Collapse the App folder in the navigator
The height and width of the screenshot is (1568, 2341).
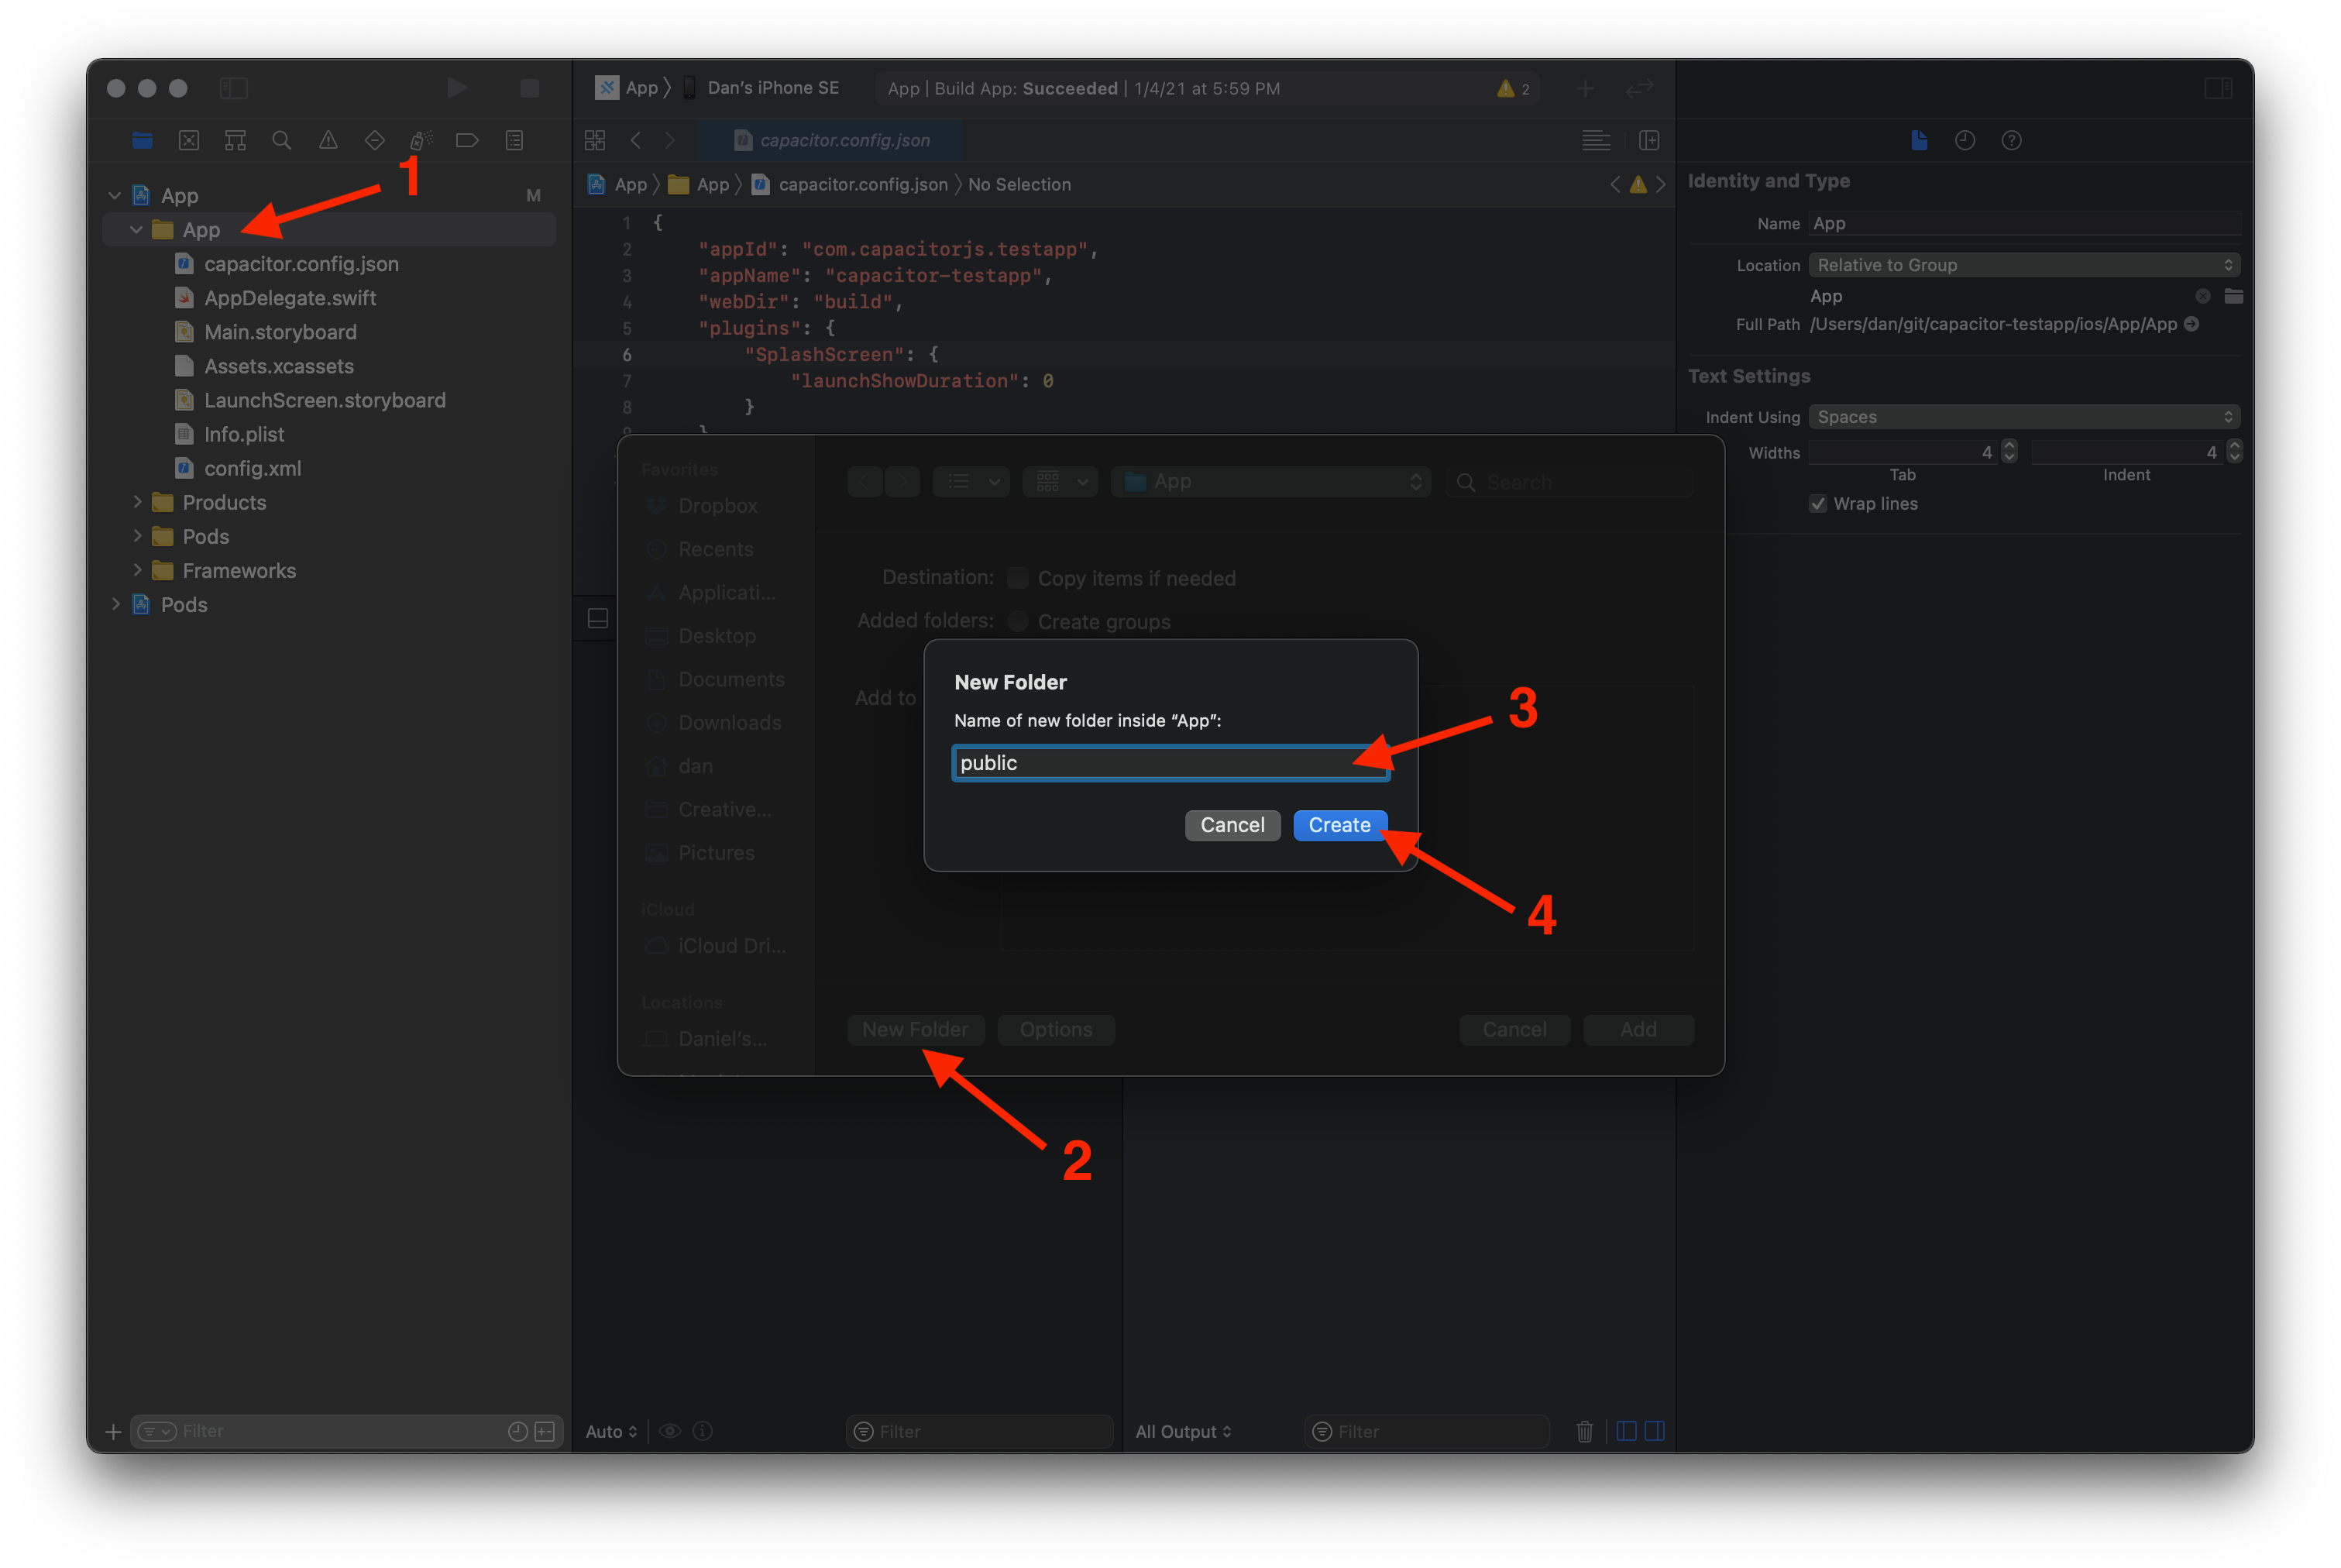click(x=137, y=229)
